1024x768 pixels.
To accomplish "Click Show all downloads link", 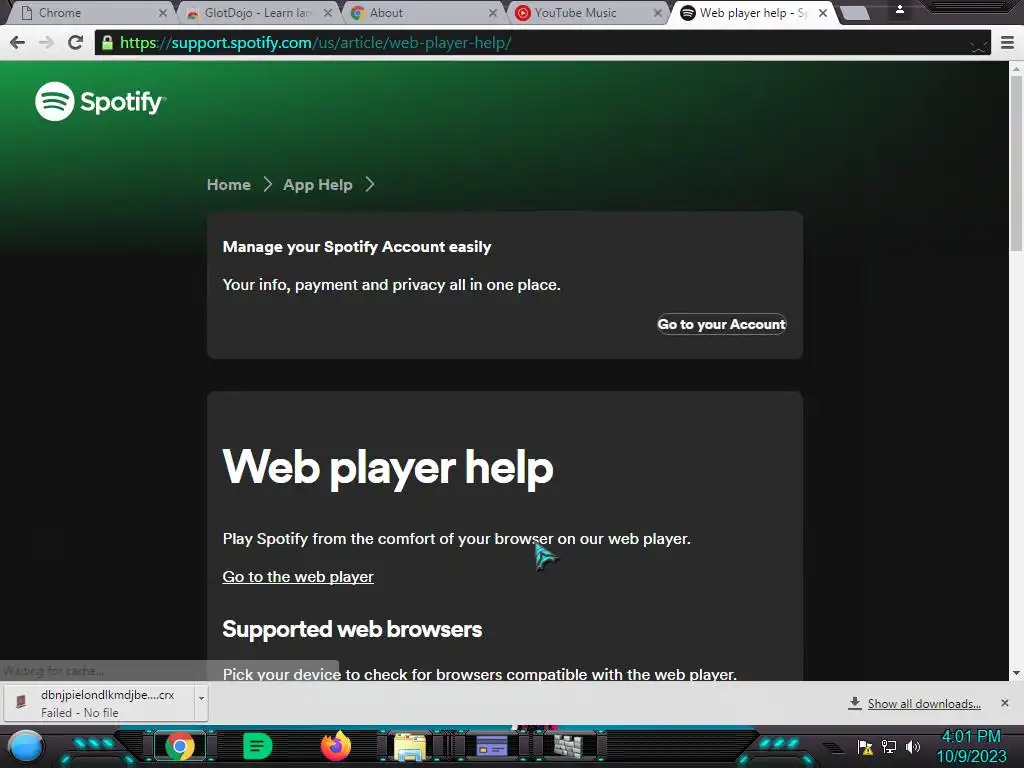I will (923, 703).
